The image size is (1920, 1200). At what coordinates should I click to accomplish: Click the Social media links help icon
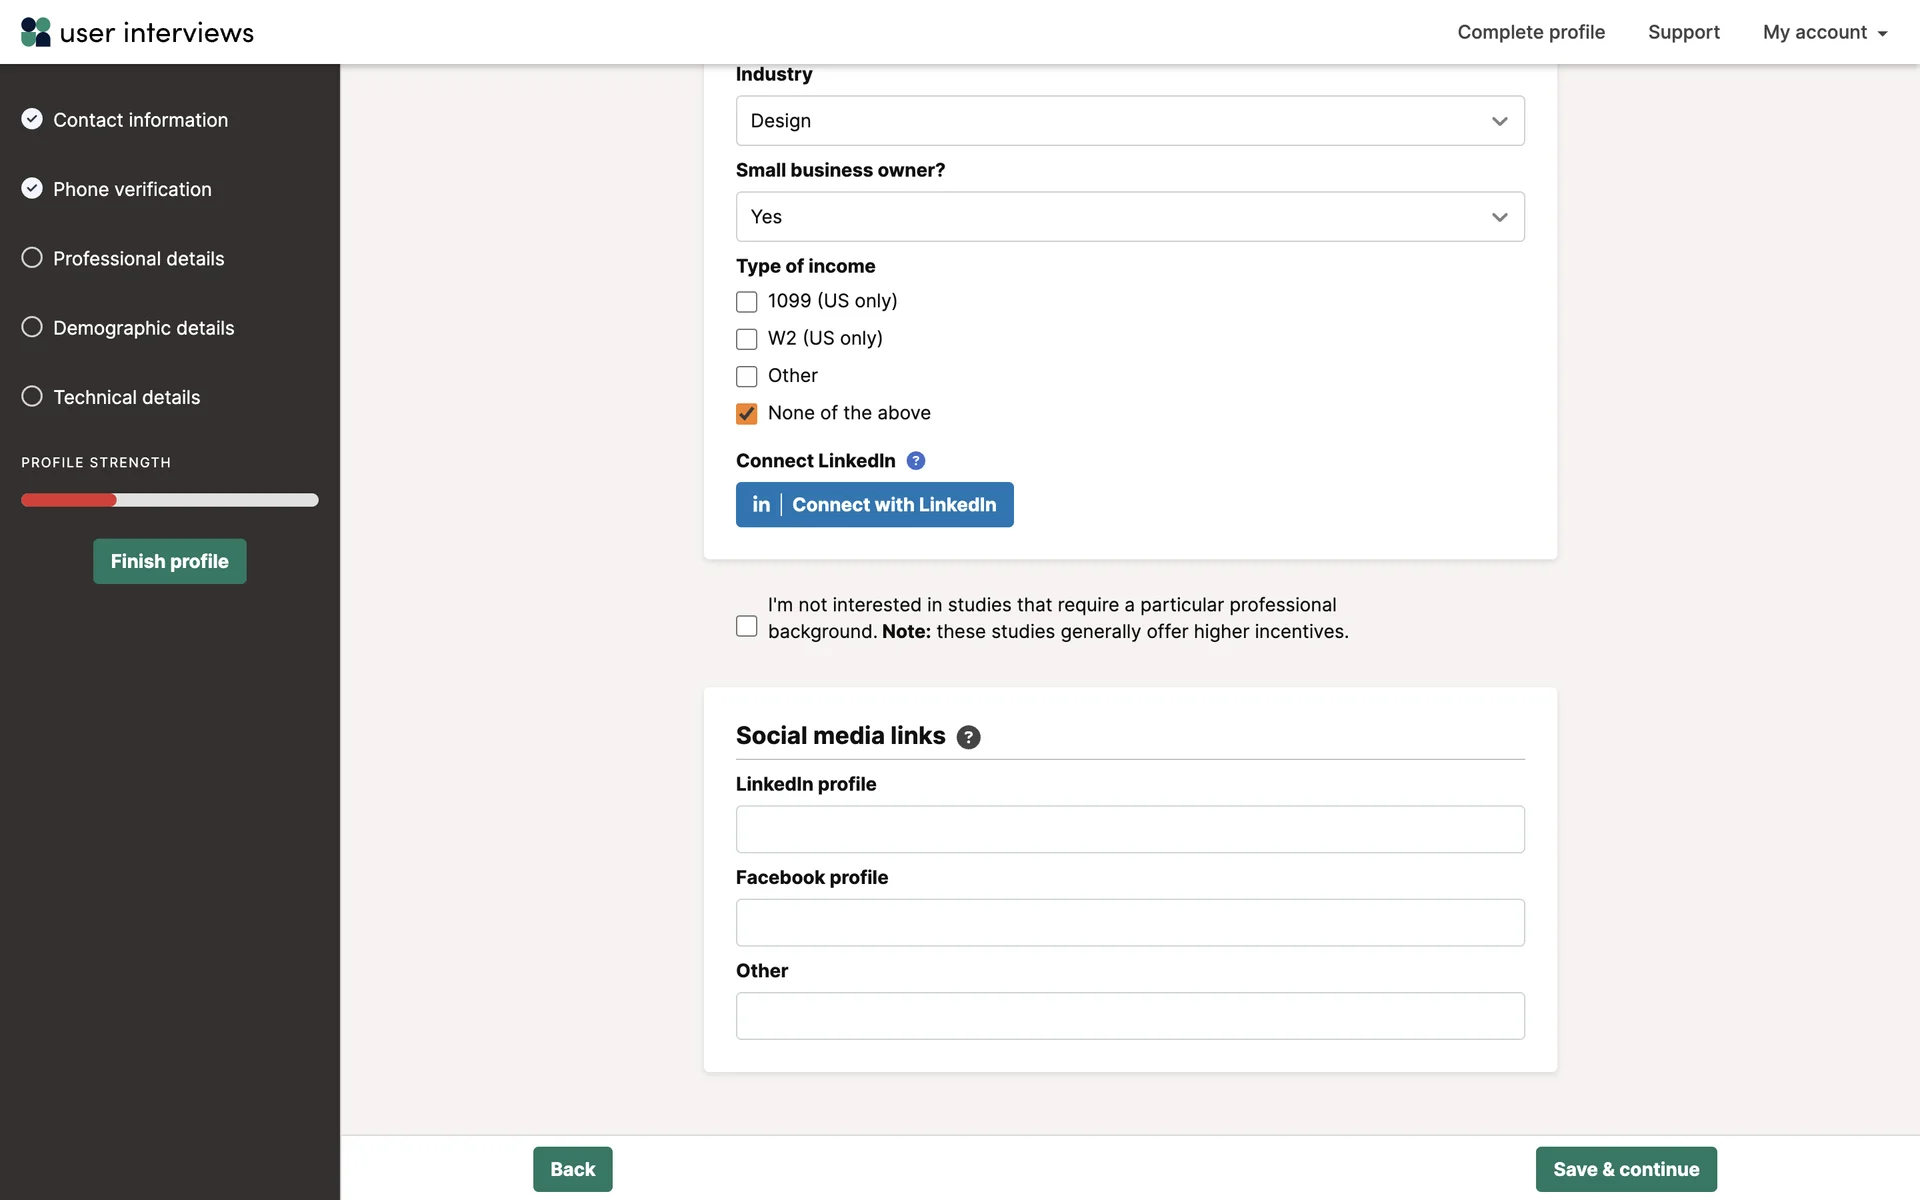[x=968, y=737]
